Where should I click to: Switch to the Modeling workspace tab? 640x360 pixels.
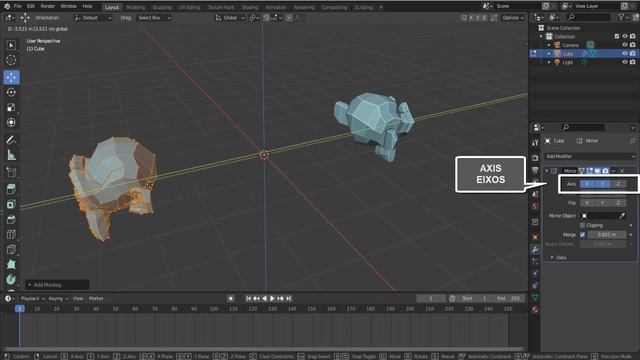tap(136, 7)
